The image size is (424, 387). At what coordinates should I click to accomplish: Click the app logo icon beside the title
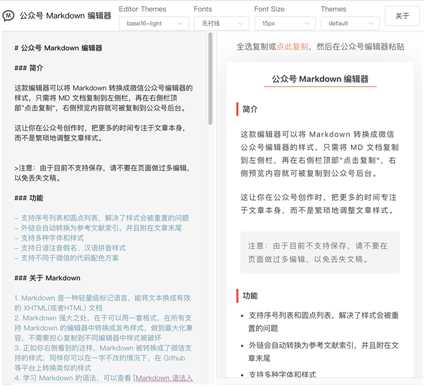(8, 16)
